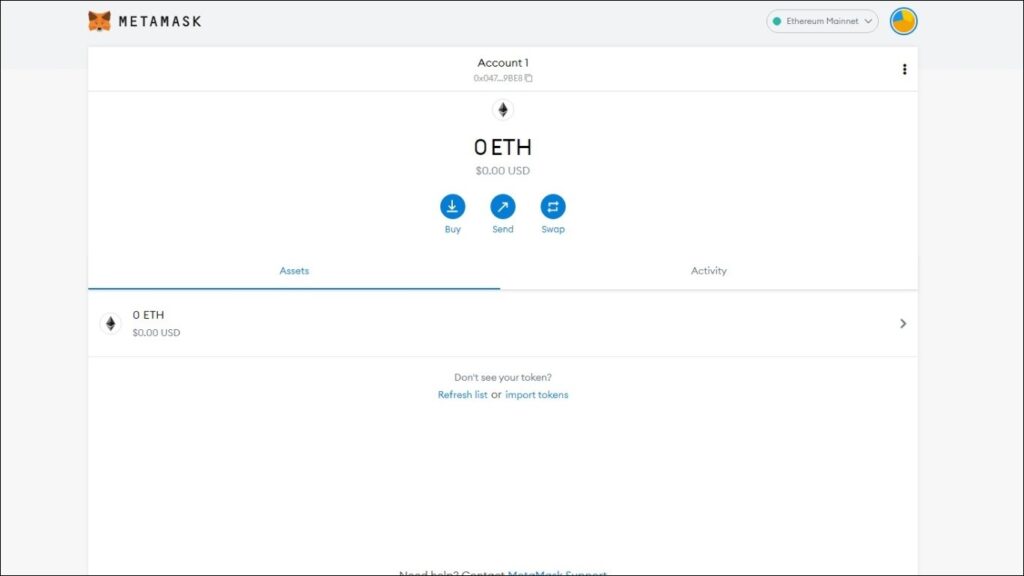
Task: Click the colorful account avatar circle
Action: tap(903, 20)
